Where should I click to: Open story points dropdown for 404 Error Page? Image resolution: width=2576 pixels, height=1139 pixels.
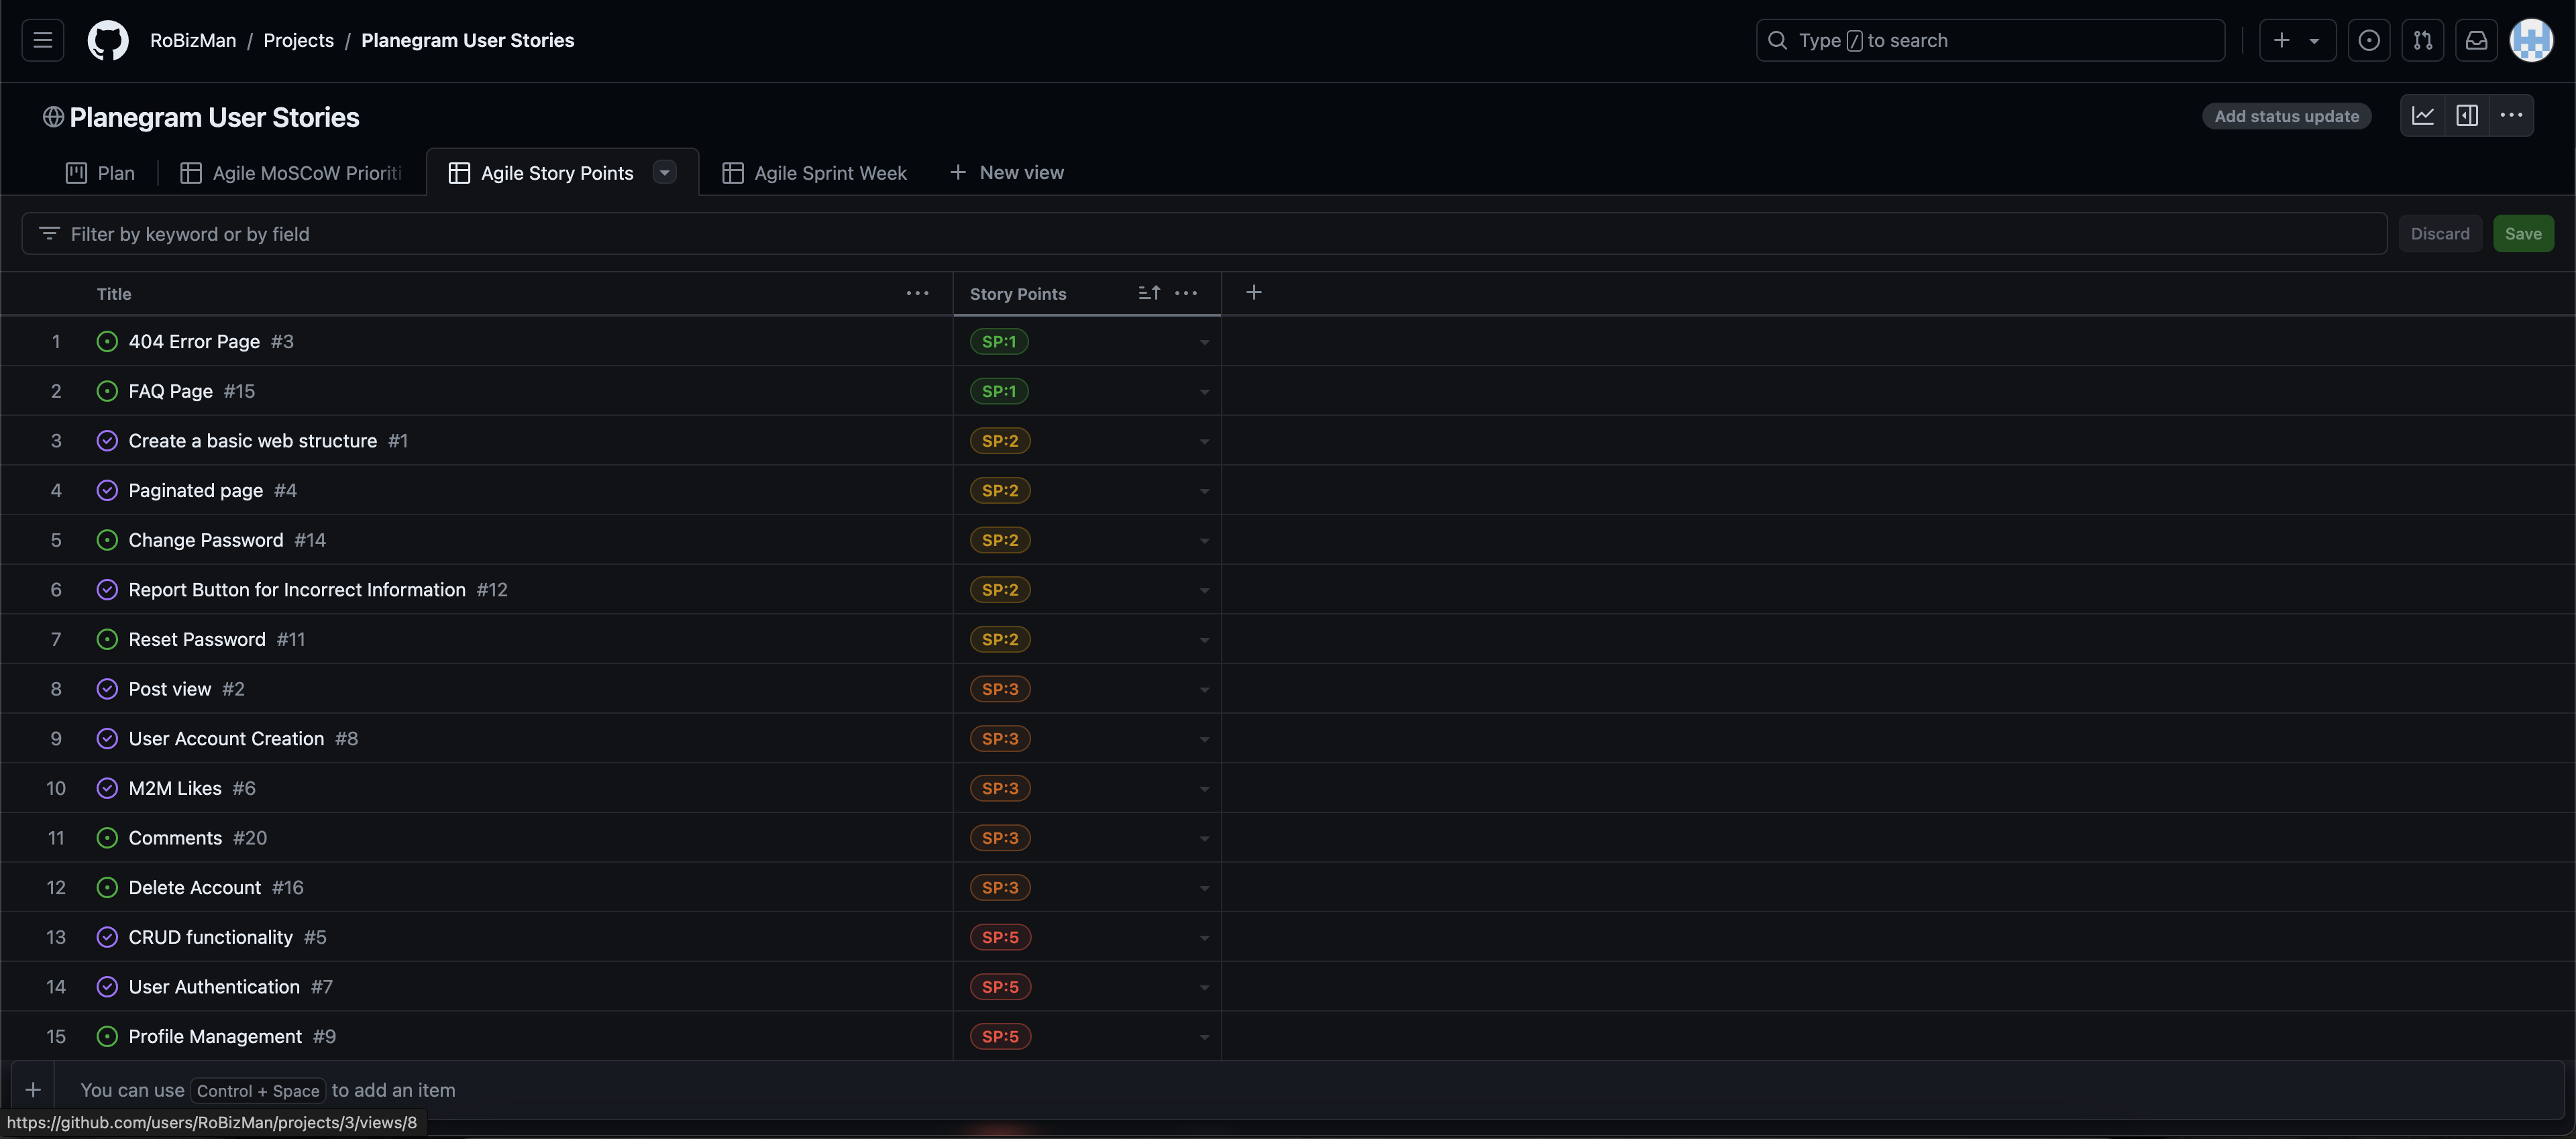pyautogui.click(x=1204, y=342)
